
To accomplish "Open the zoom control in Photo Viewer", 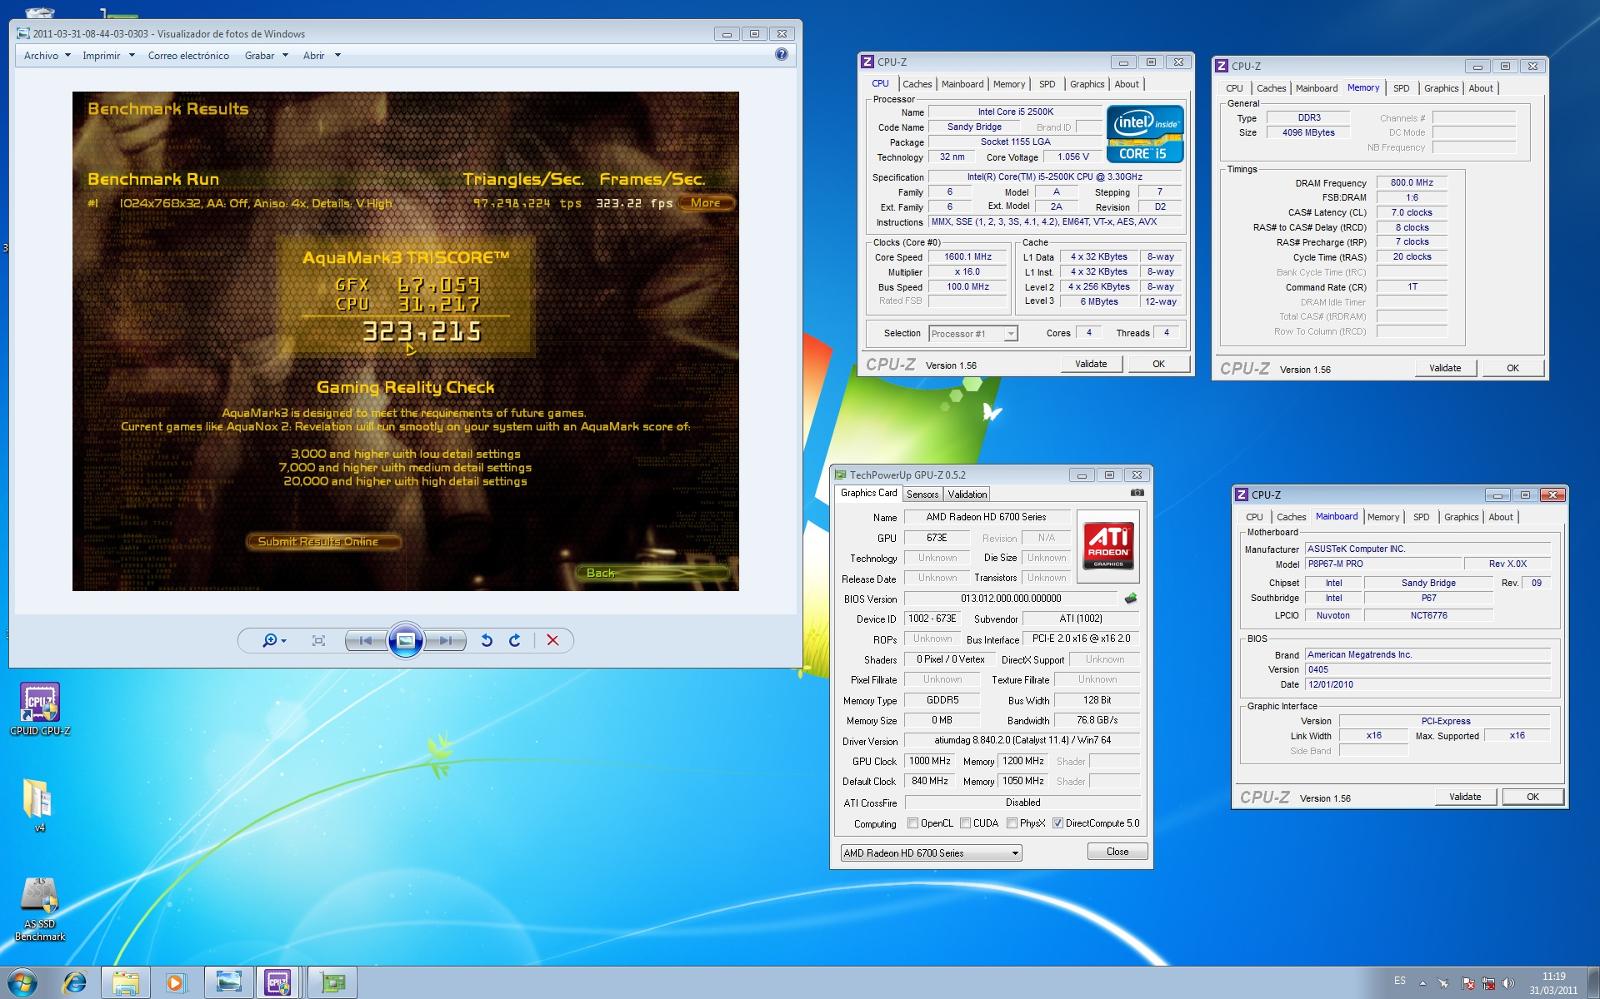I will point(273,640).
